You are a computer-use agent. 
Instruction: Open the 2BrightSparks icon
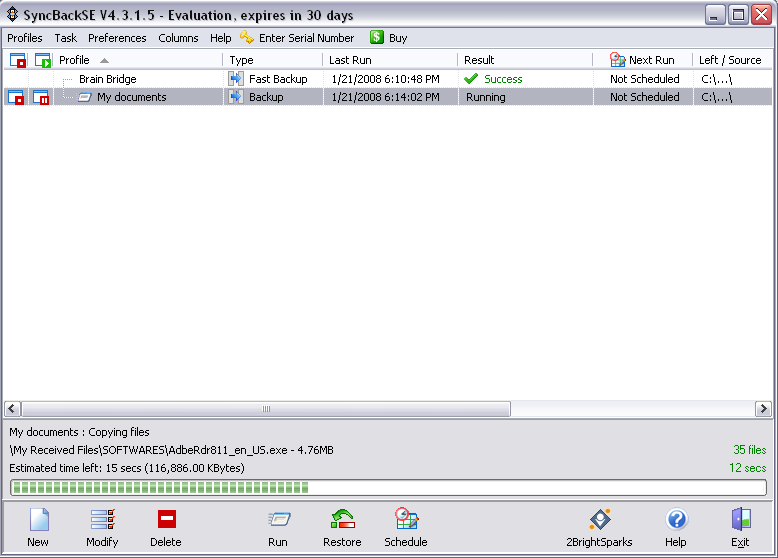600,519
